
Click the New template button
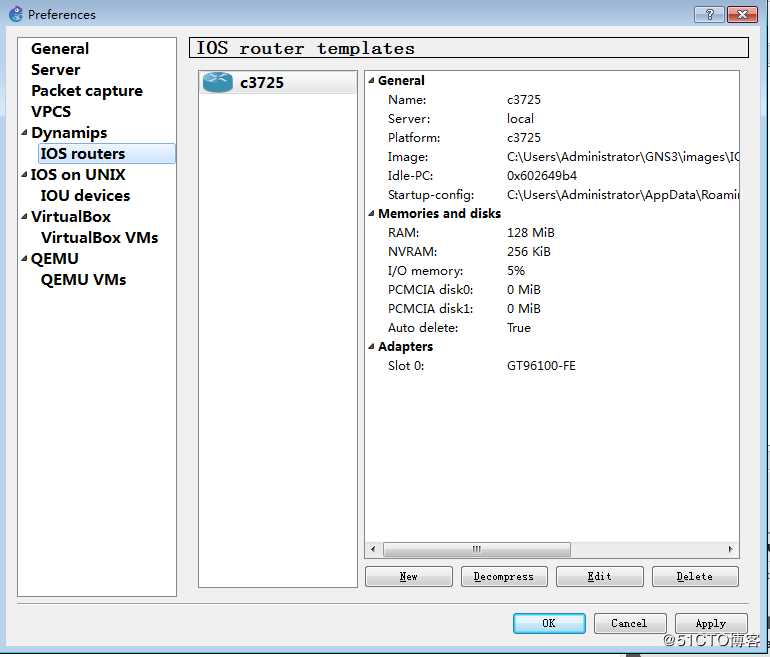coord(409,576)
